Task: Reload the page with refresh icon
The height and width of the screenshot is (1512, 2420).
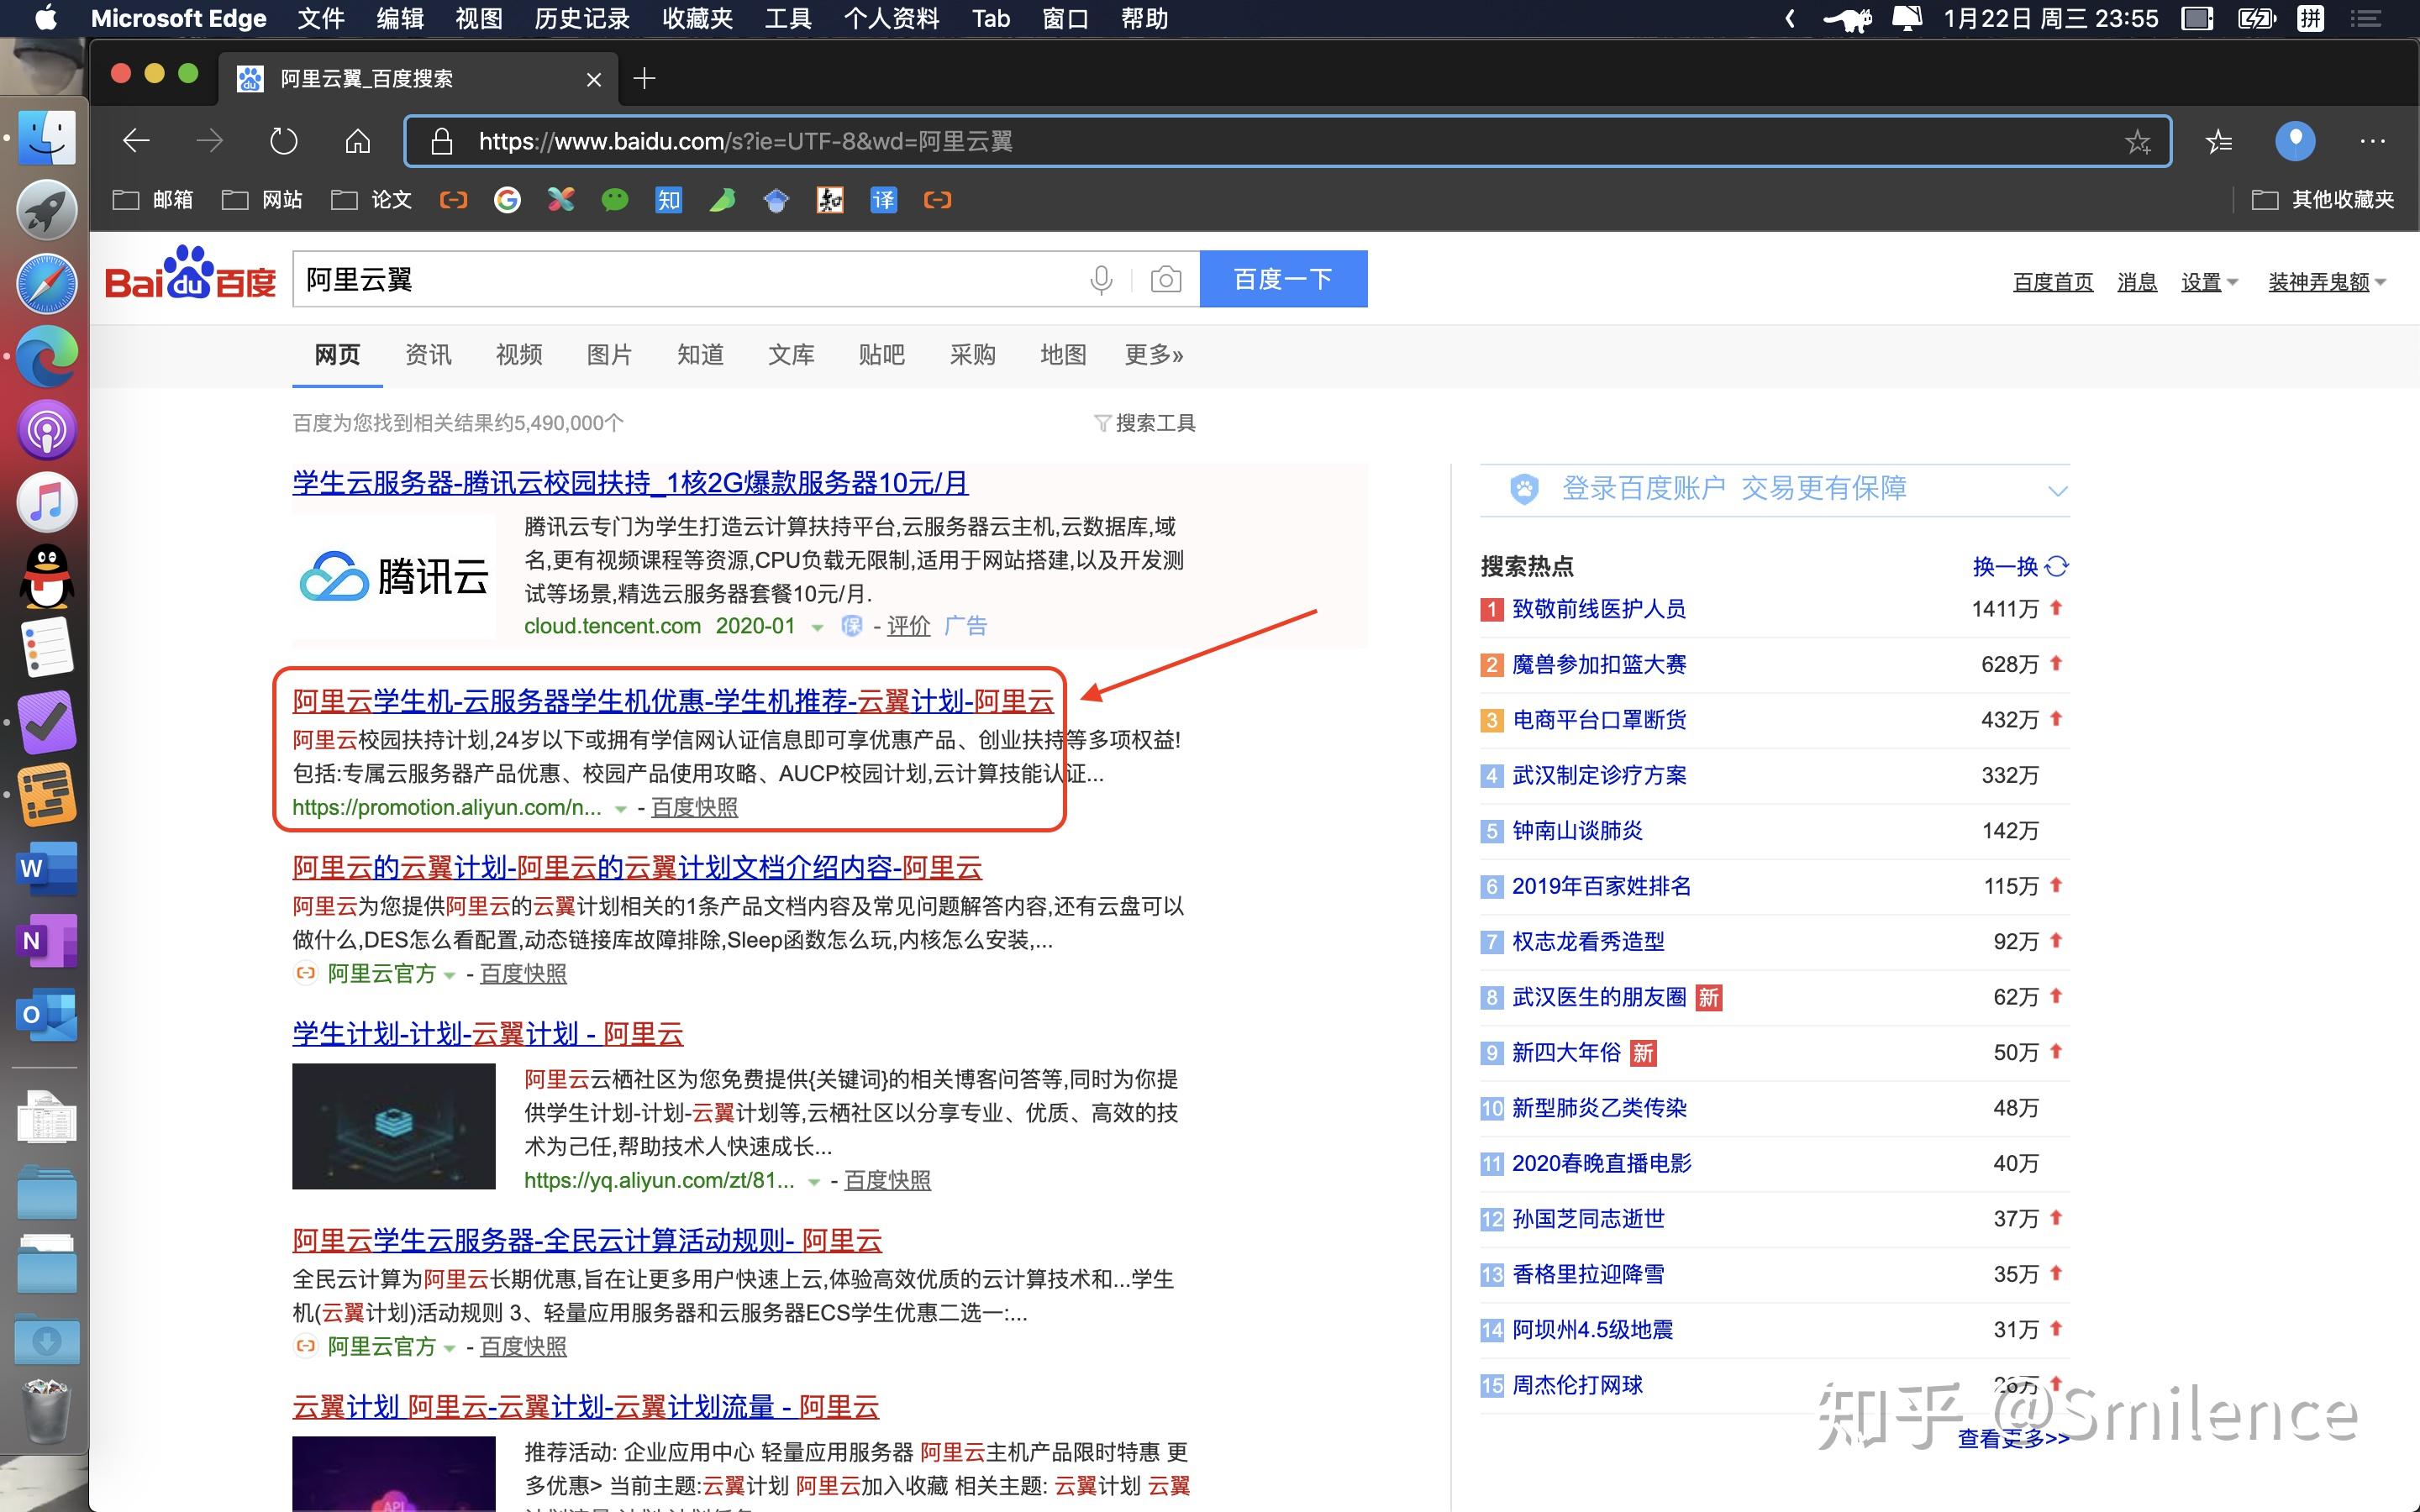Action: tap(284, 141)
